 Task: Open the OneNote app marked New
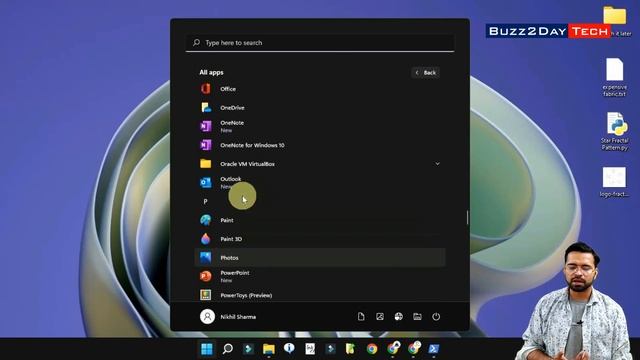(x=320, y=126)
